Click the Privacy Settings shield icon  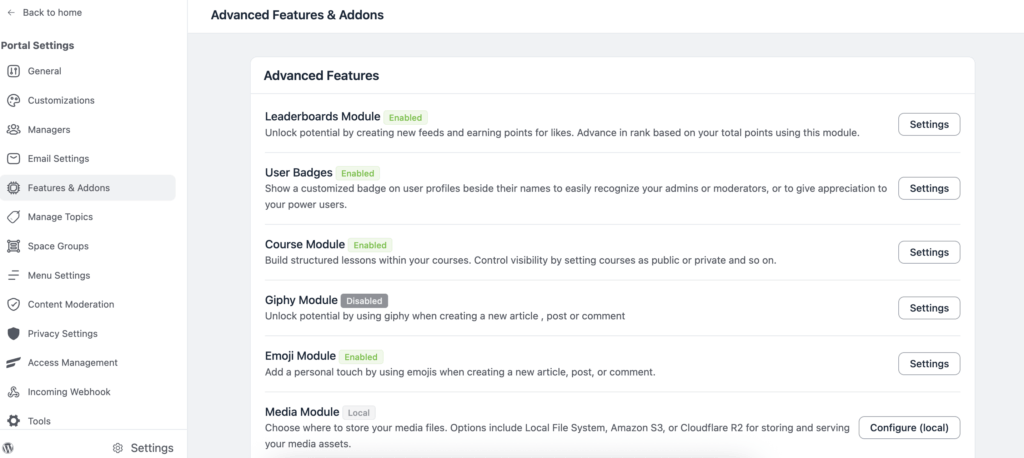[x=13, y=334]
